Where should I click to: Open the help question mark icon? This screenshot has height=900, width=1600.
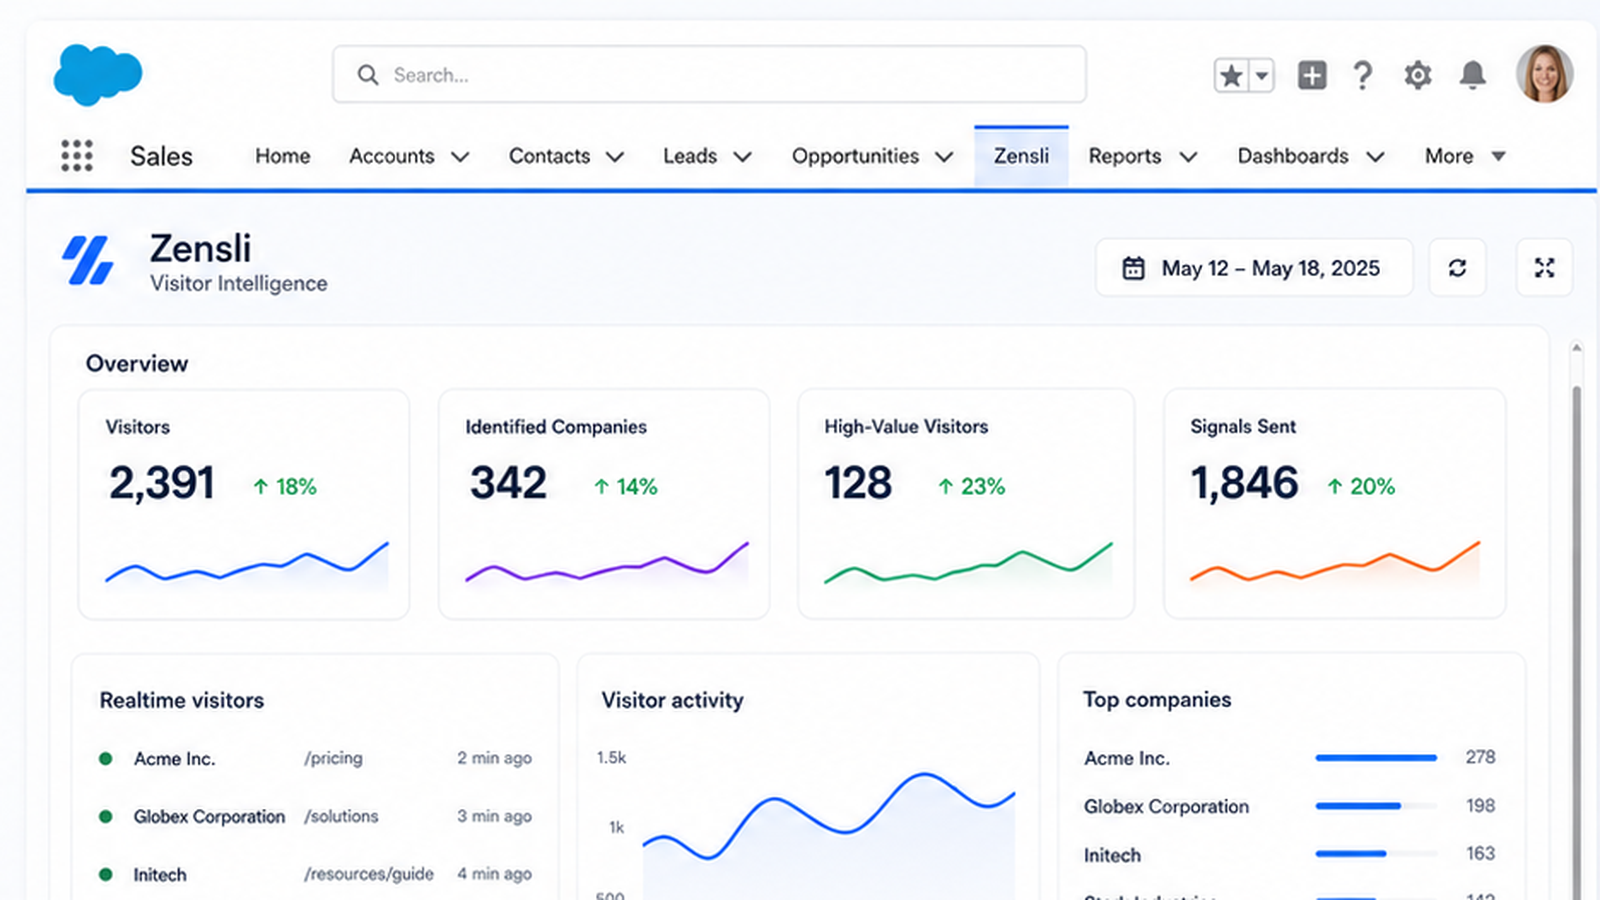pyautogui.click(x=1362, y=75)
